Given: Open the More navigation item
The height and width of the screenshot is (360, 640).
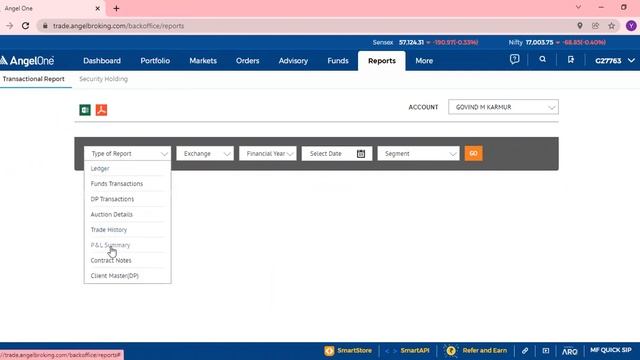Looking at the screenshot, I should (424, 61).
